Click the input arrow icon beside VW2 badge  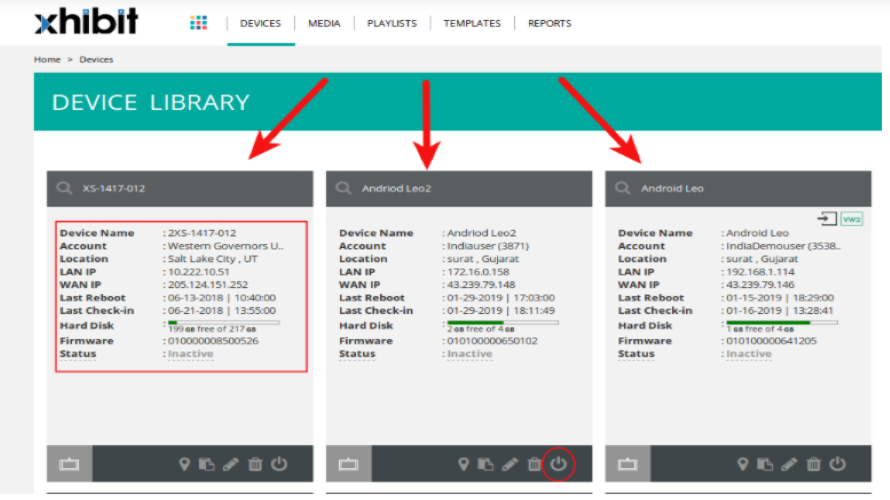point(828,218)
